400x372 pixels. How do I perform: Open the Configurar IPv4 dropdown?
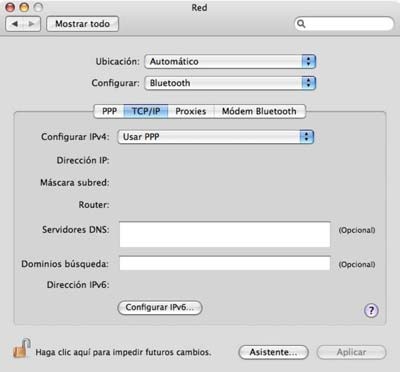[x=216, y=137]
